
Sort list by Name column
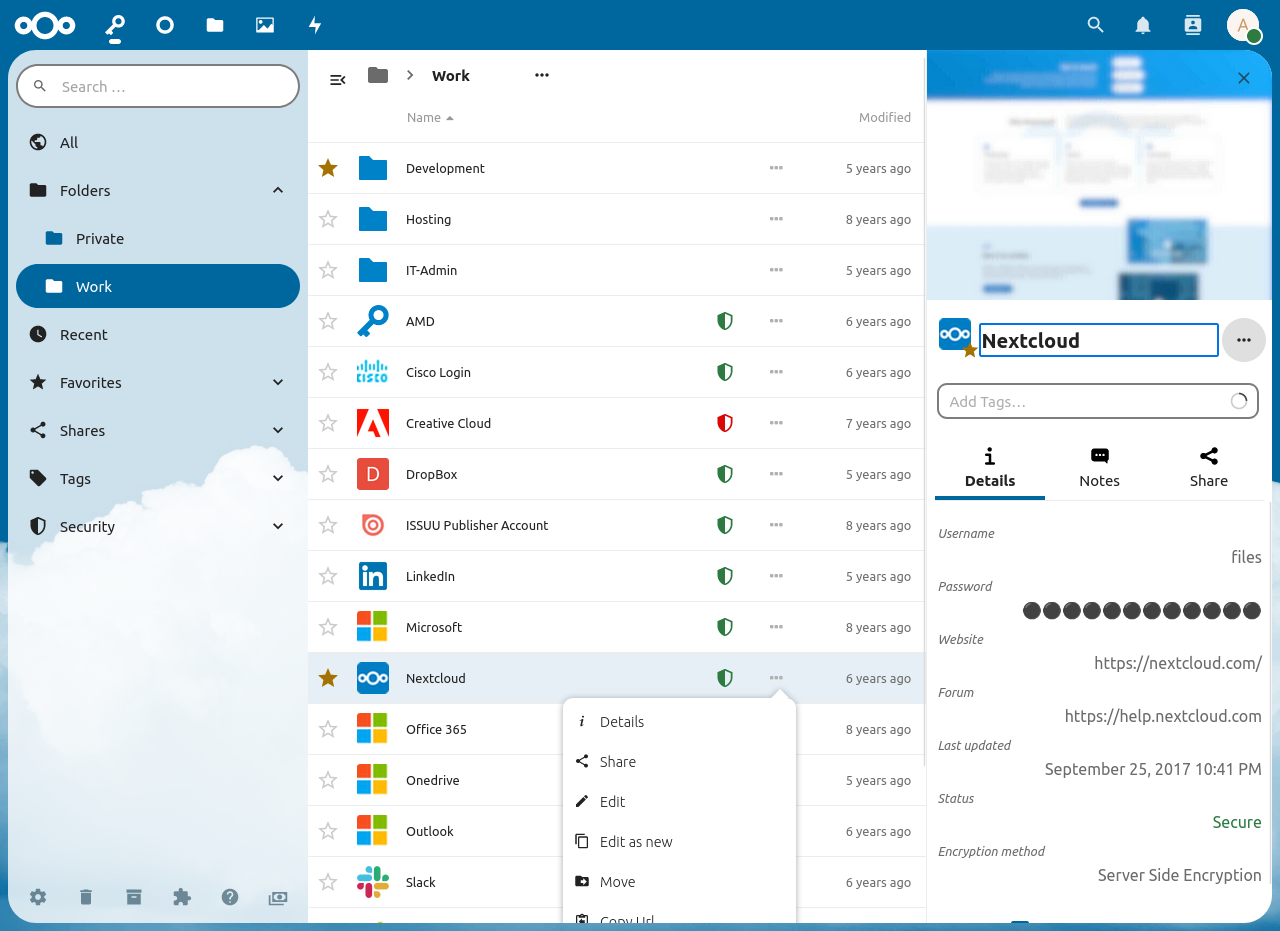(430, 117)
